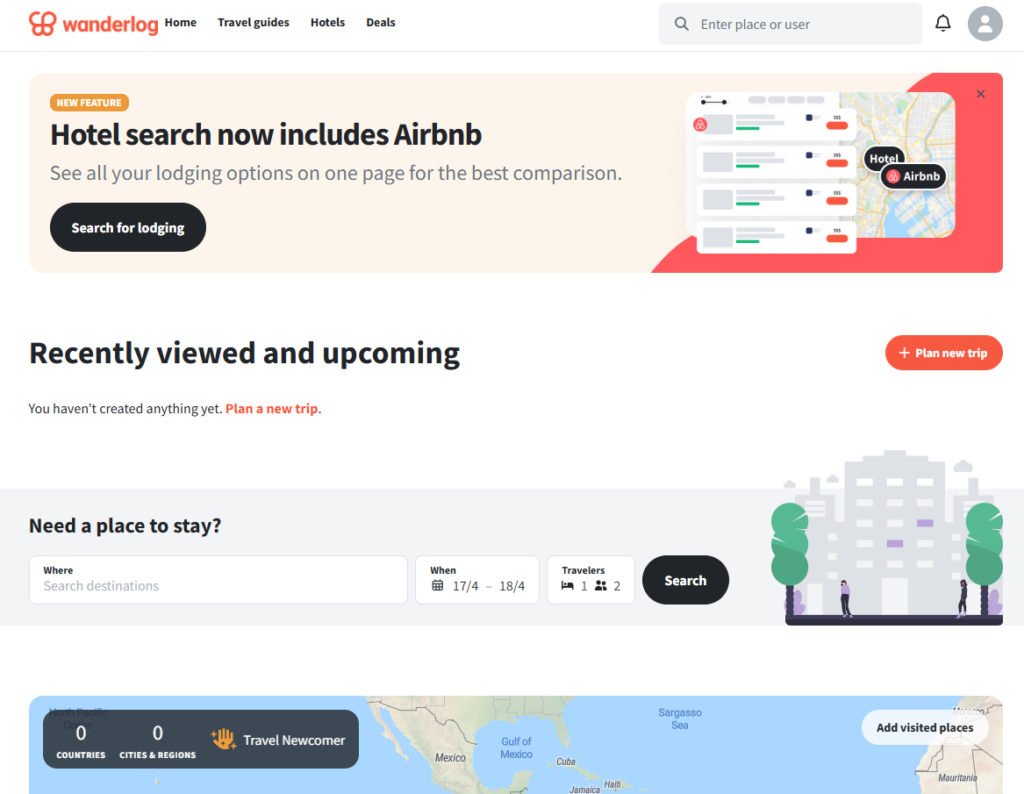Open Travel guides in navigation
1024x794 pixels.
[x=253, y=22]
